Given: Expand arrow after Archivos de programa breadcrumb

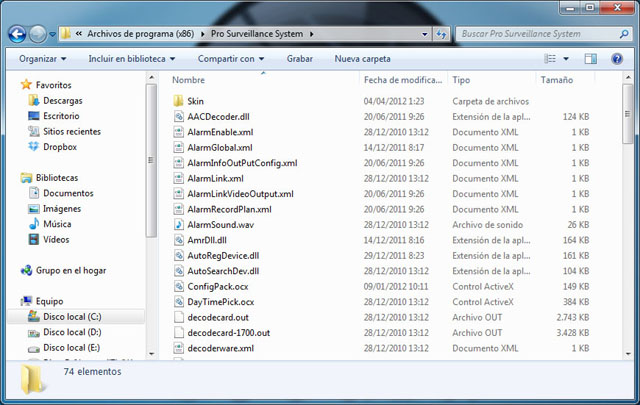Looking at the screenshot, I should click(x=202, y=34).
